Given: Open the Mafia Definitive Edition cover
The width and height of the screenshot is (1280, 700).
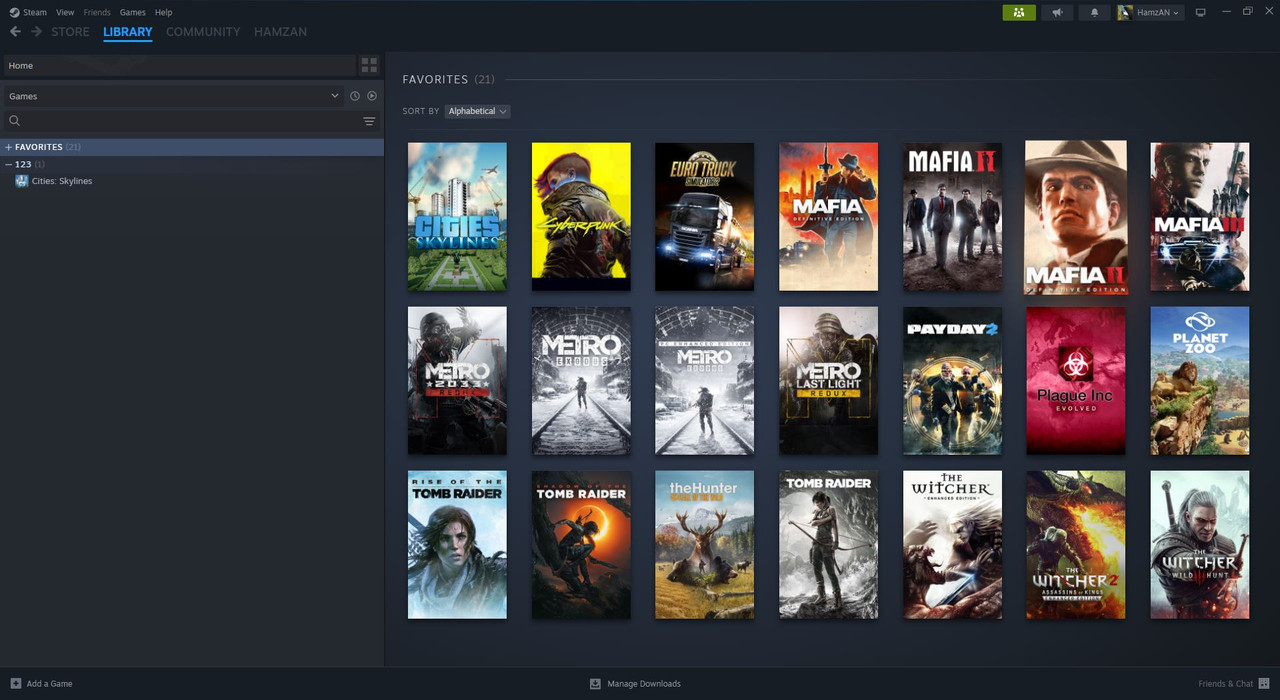Looking at the screenshot, I should click(828, 217).
